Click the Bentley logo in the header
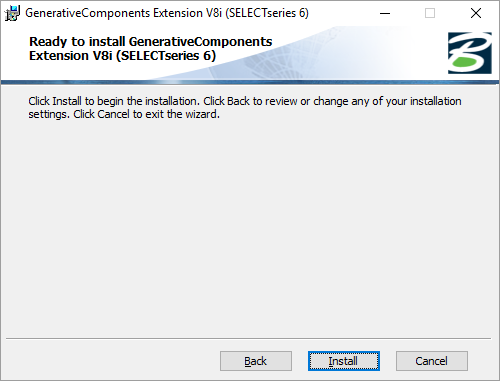The width and height of the screenshot is (500, 381). (470, 53)
